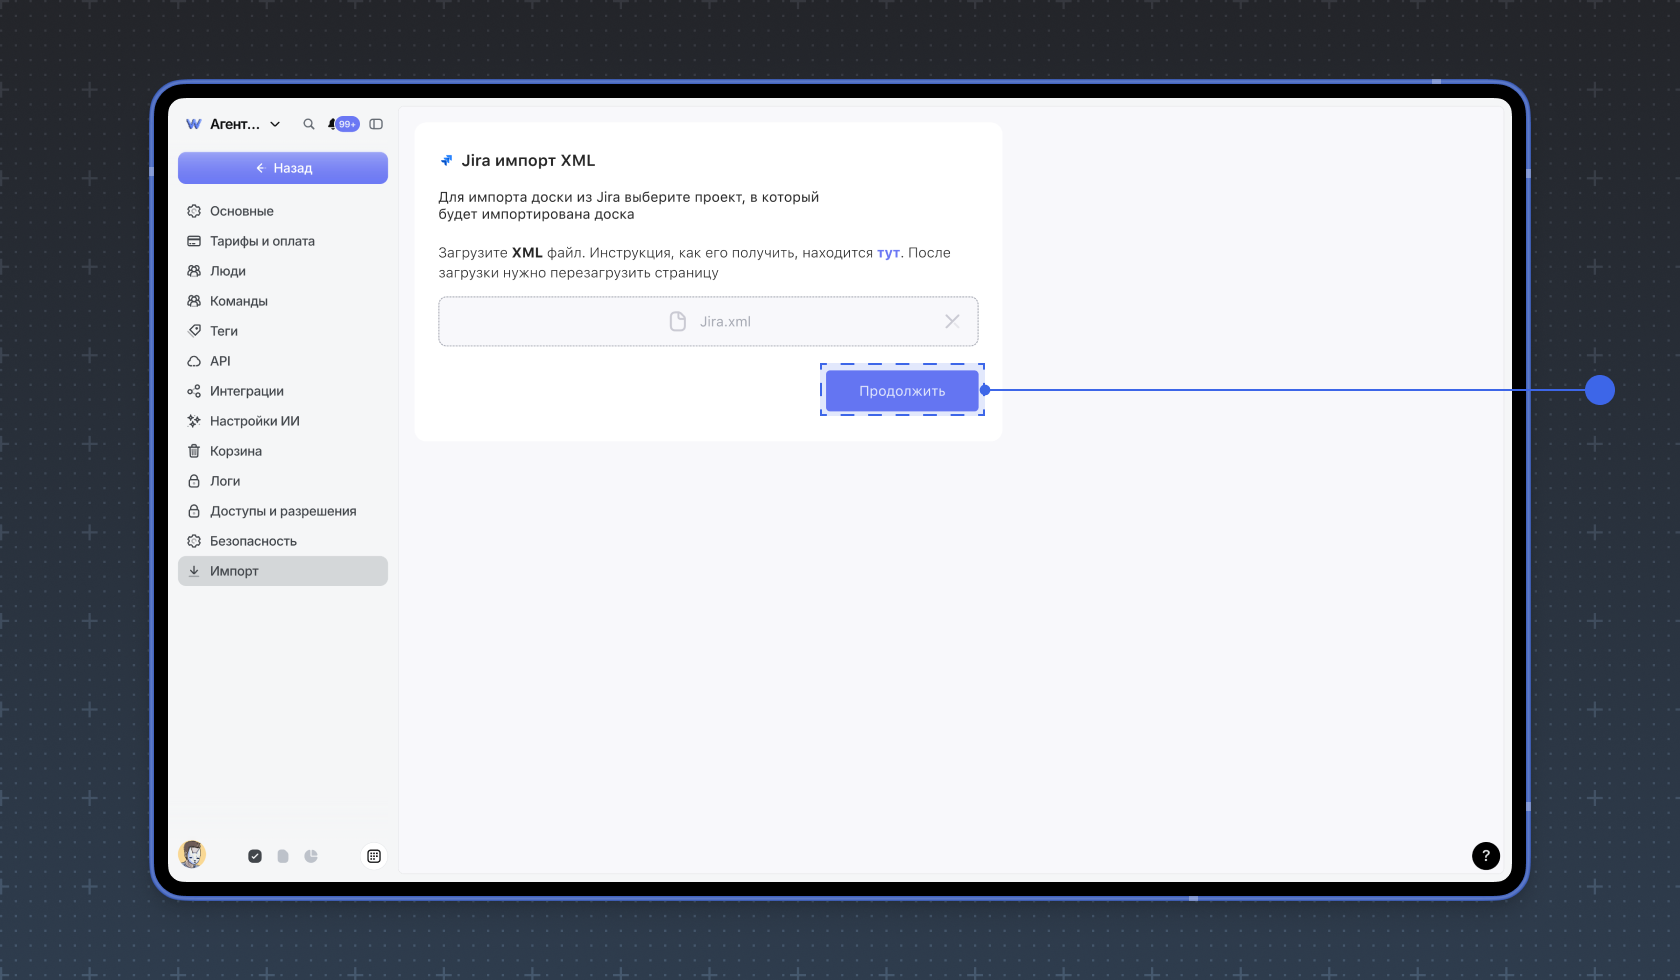Select Команды in the settings sidebar
The width and height of the screenshot is (1680, 980).
tap(283, 301)
